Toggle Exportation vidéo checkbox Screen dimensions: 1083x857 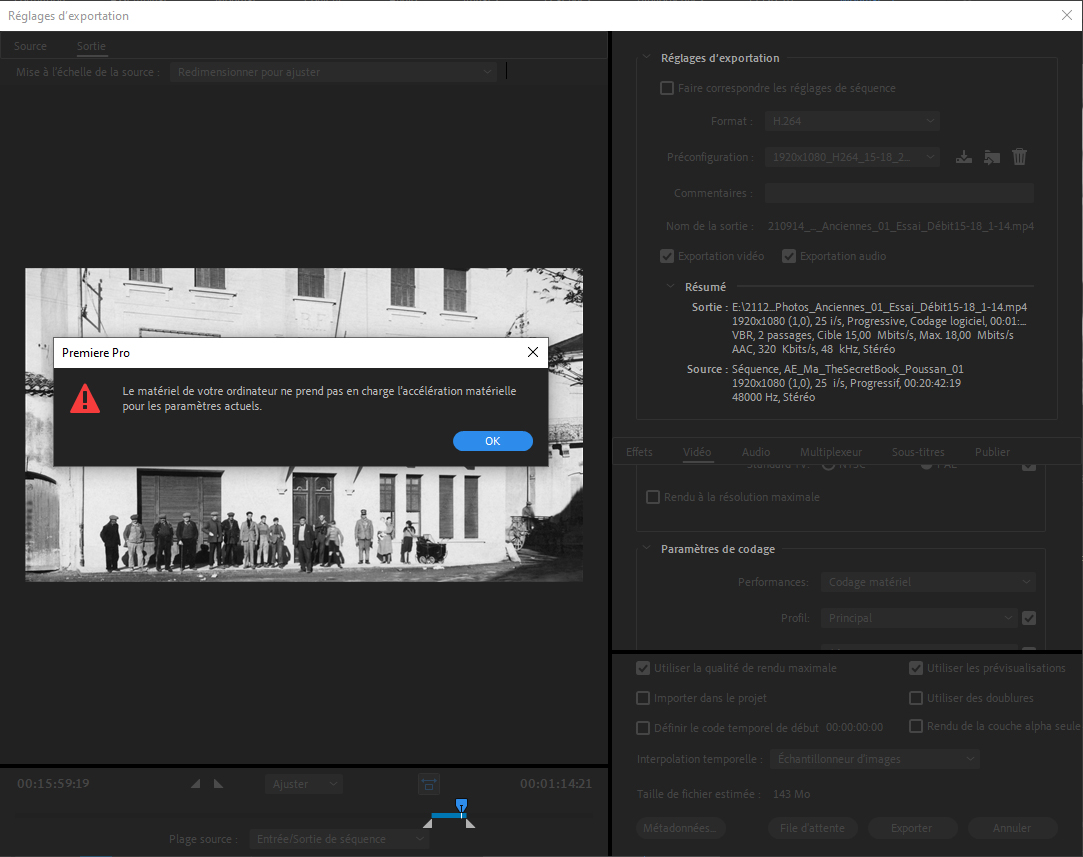click(667, 256)
